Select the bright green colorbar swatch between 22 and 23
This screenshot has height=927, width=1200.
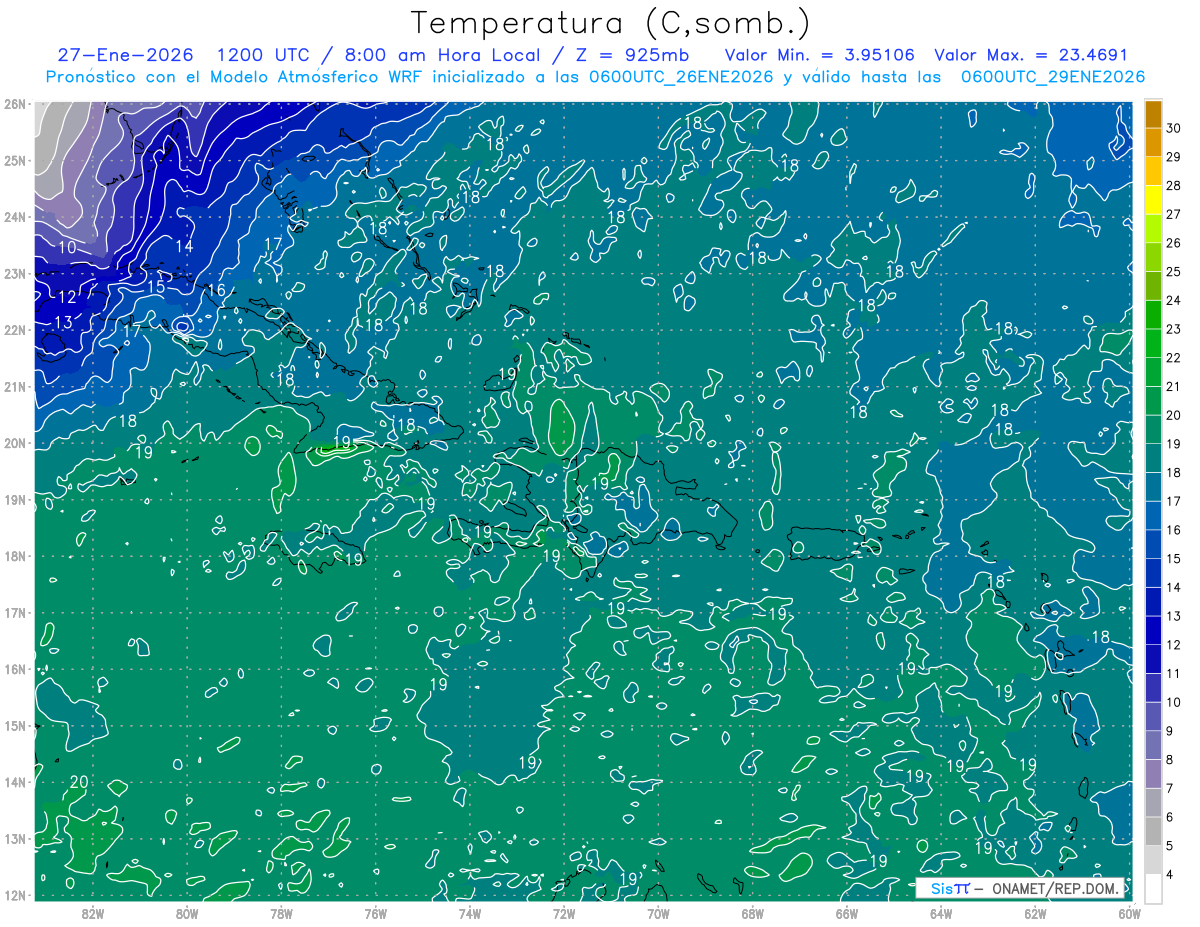click(1153, 343)
